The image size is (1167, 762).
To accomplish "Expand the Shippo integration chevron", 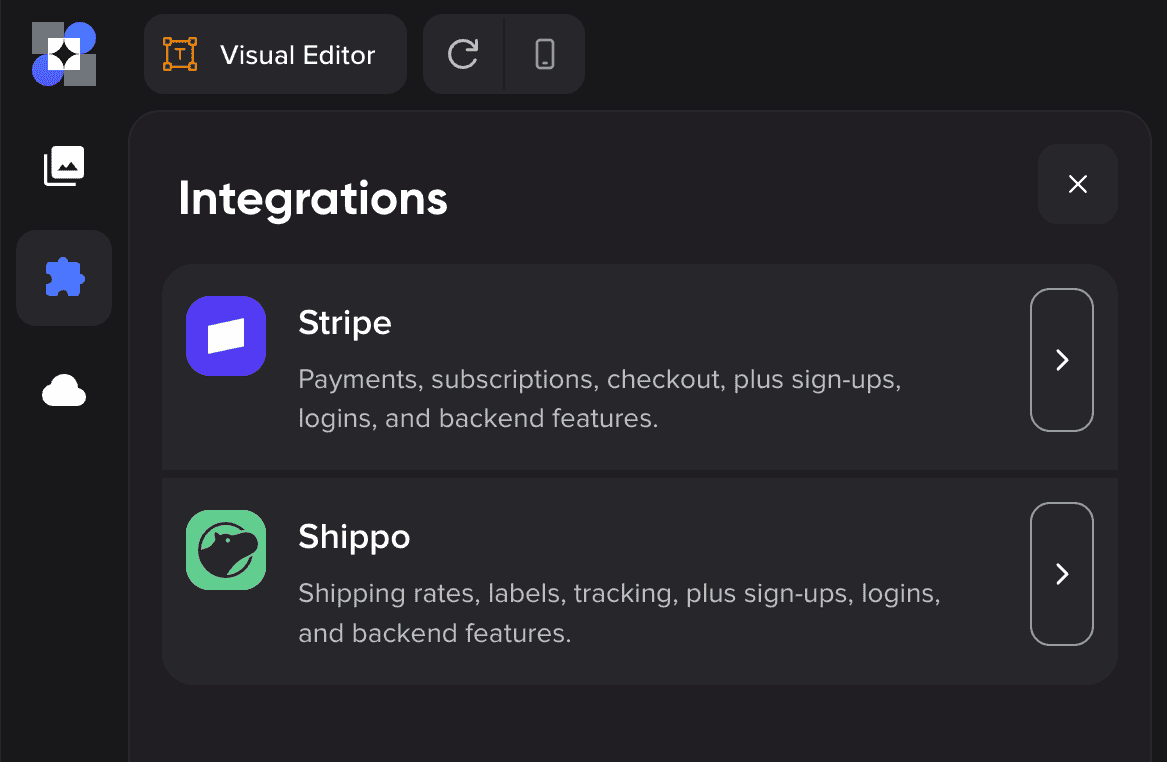I will pyautogui.click(x=1062, y=574).
